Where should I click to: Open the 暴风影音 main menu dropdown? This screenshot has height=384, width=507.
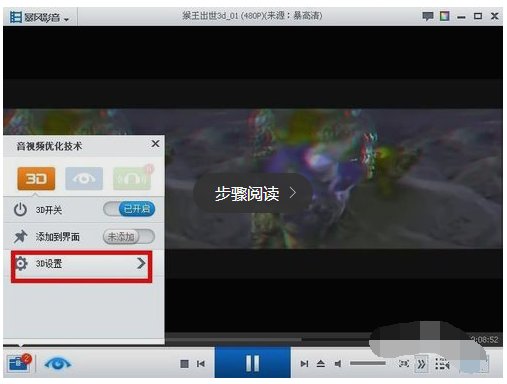point(40,17)
